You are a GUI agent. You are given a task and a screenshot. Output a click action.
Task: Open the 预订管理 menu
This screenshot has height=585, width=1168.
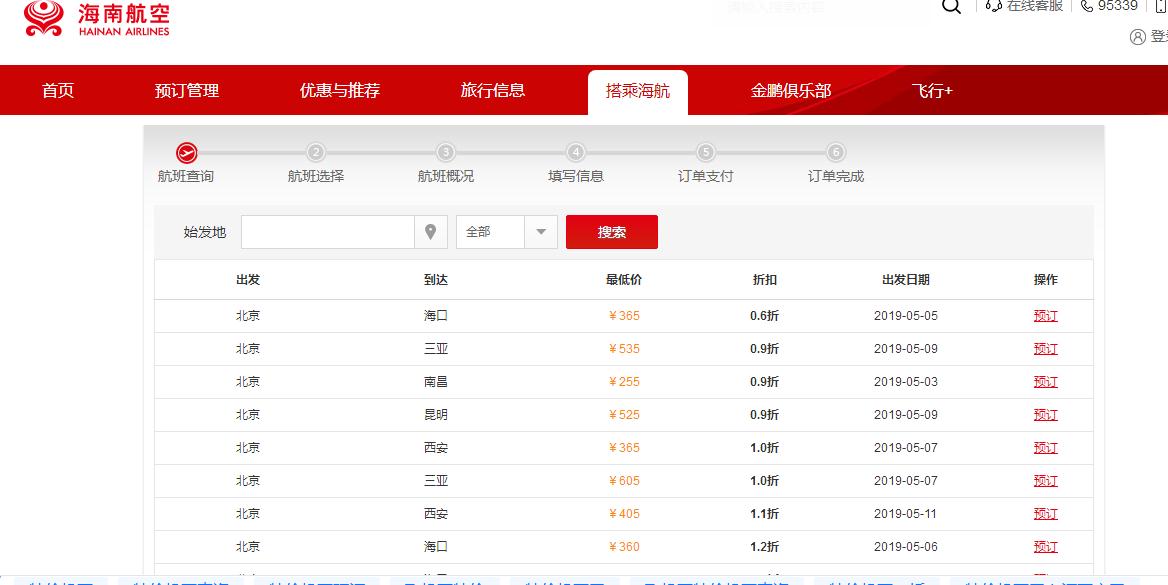coord(187,91)
